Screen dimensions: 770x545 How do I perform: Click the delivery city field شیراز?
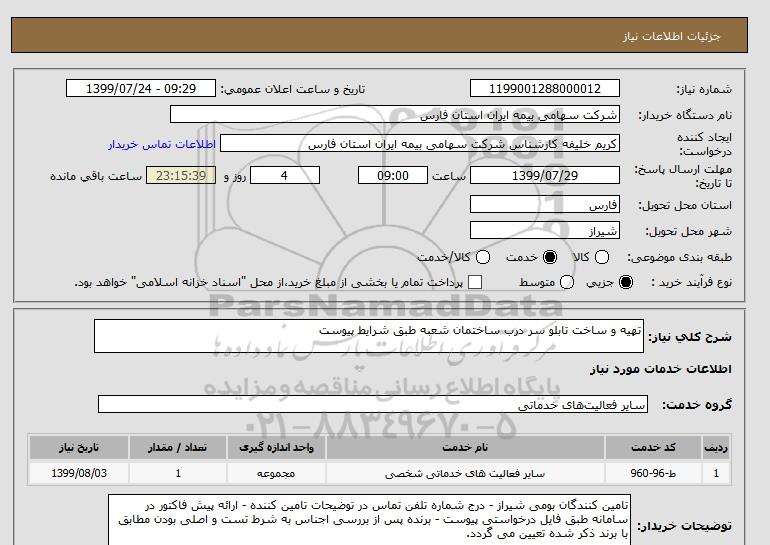click(x=545, y=230)
